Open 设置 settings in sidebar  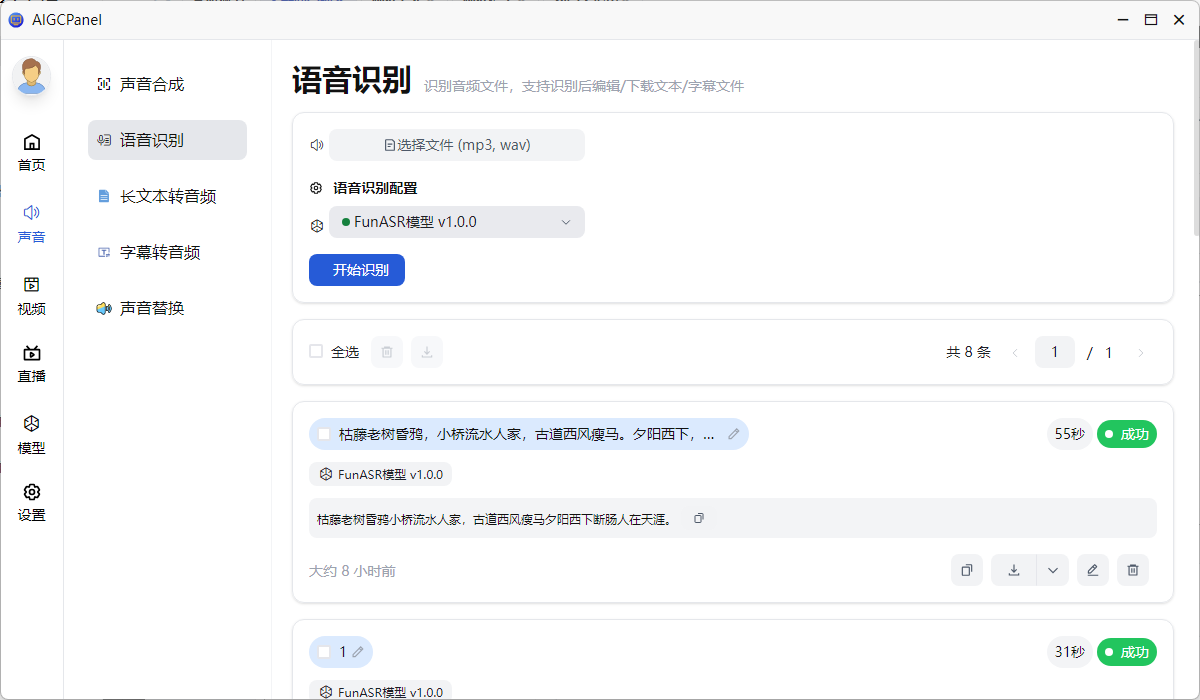(32, 503)
